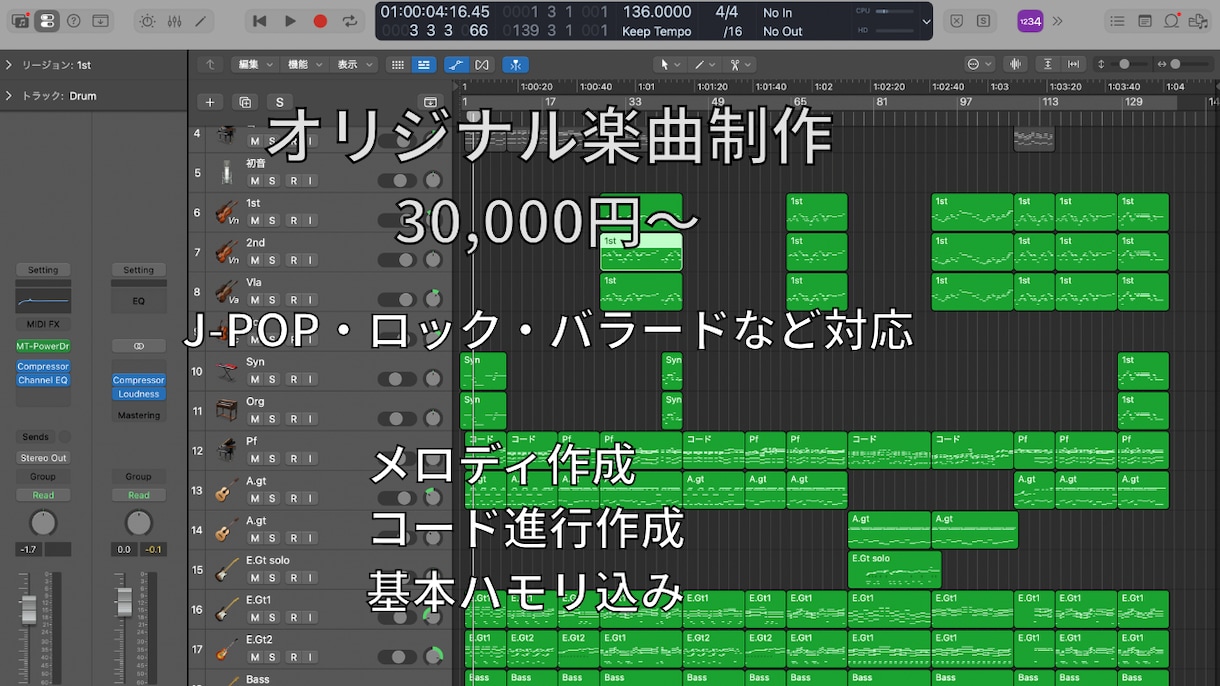The width and height of the screenshot is (1220, 686).
Task: Expand the リージョン: 1st inspector section
Action: pyautogui.click(x=9, y=65)
